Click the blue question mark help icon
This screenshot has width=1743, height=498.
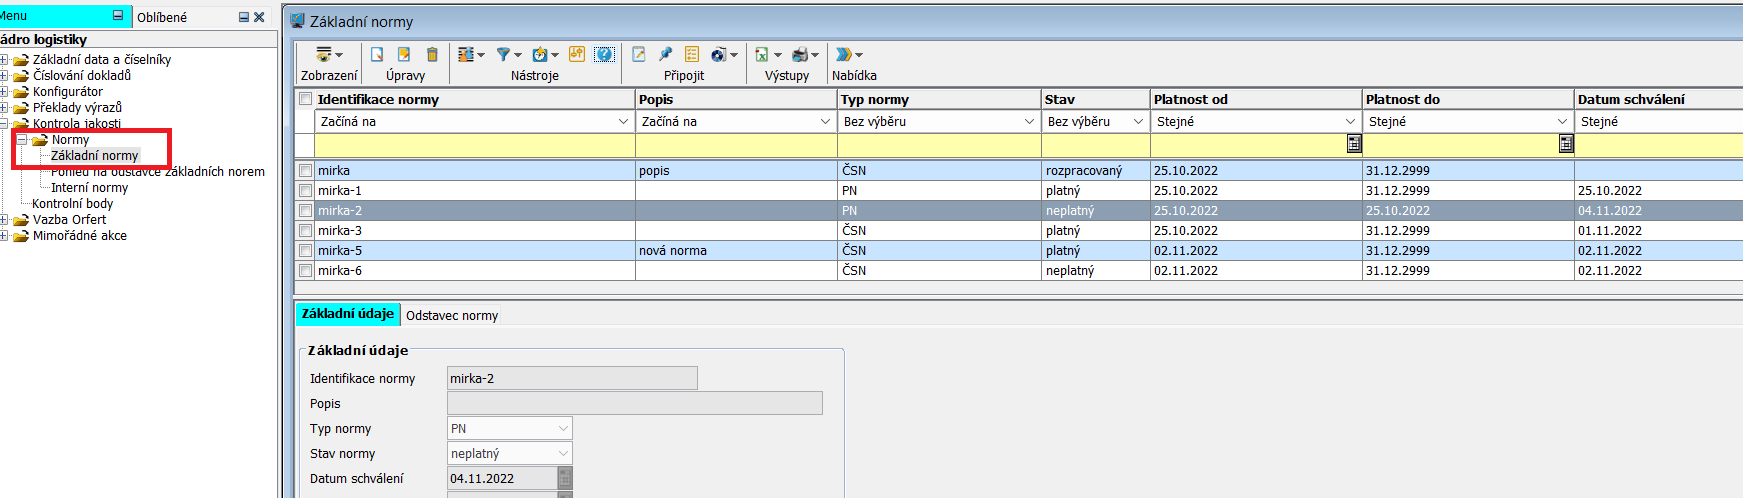(x=604, y=55)
